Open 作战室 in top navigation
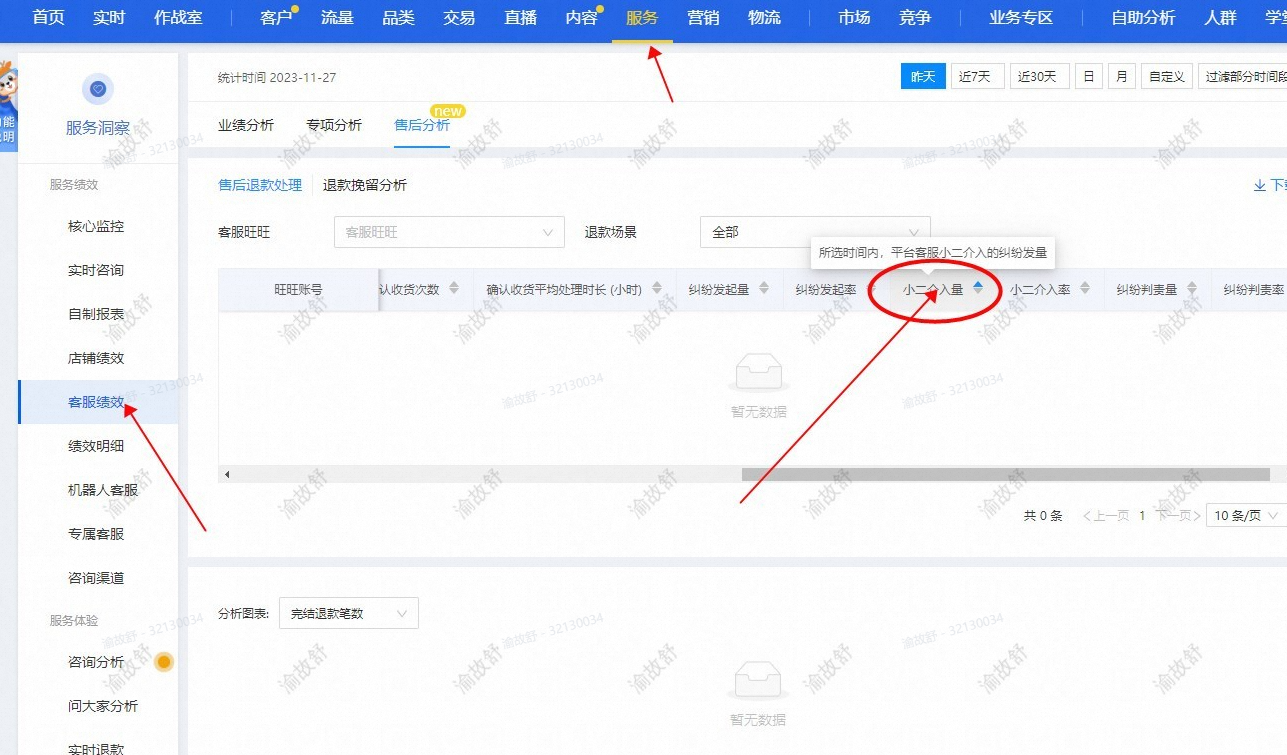Screen dimensions: 1287x755 point(179,17)
